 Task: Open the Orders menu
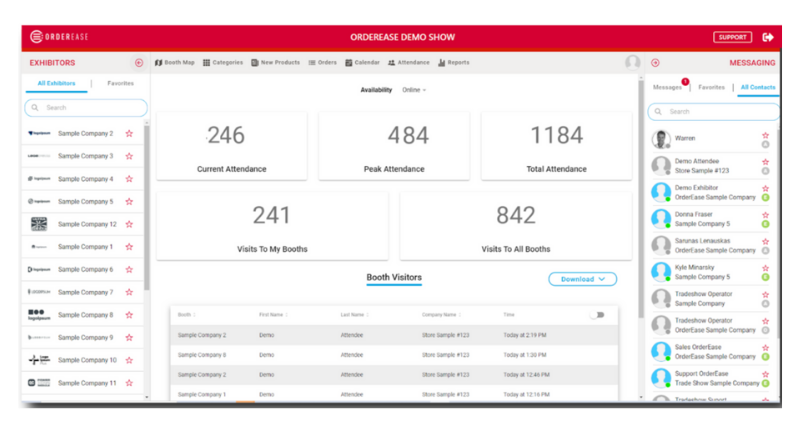pyautogui.click(x=322, y=62)
